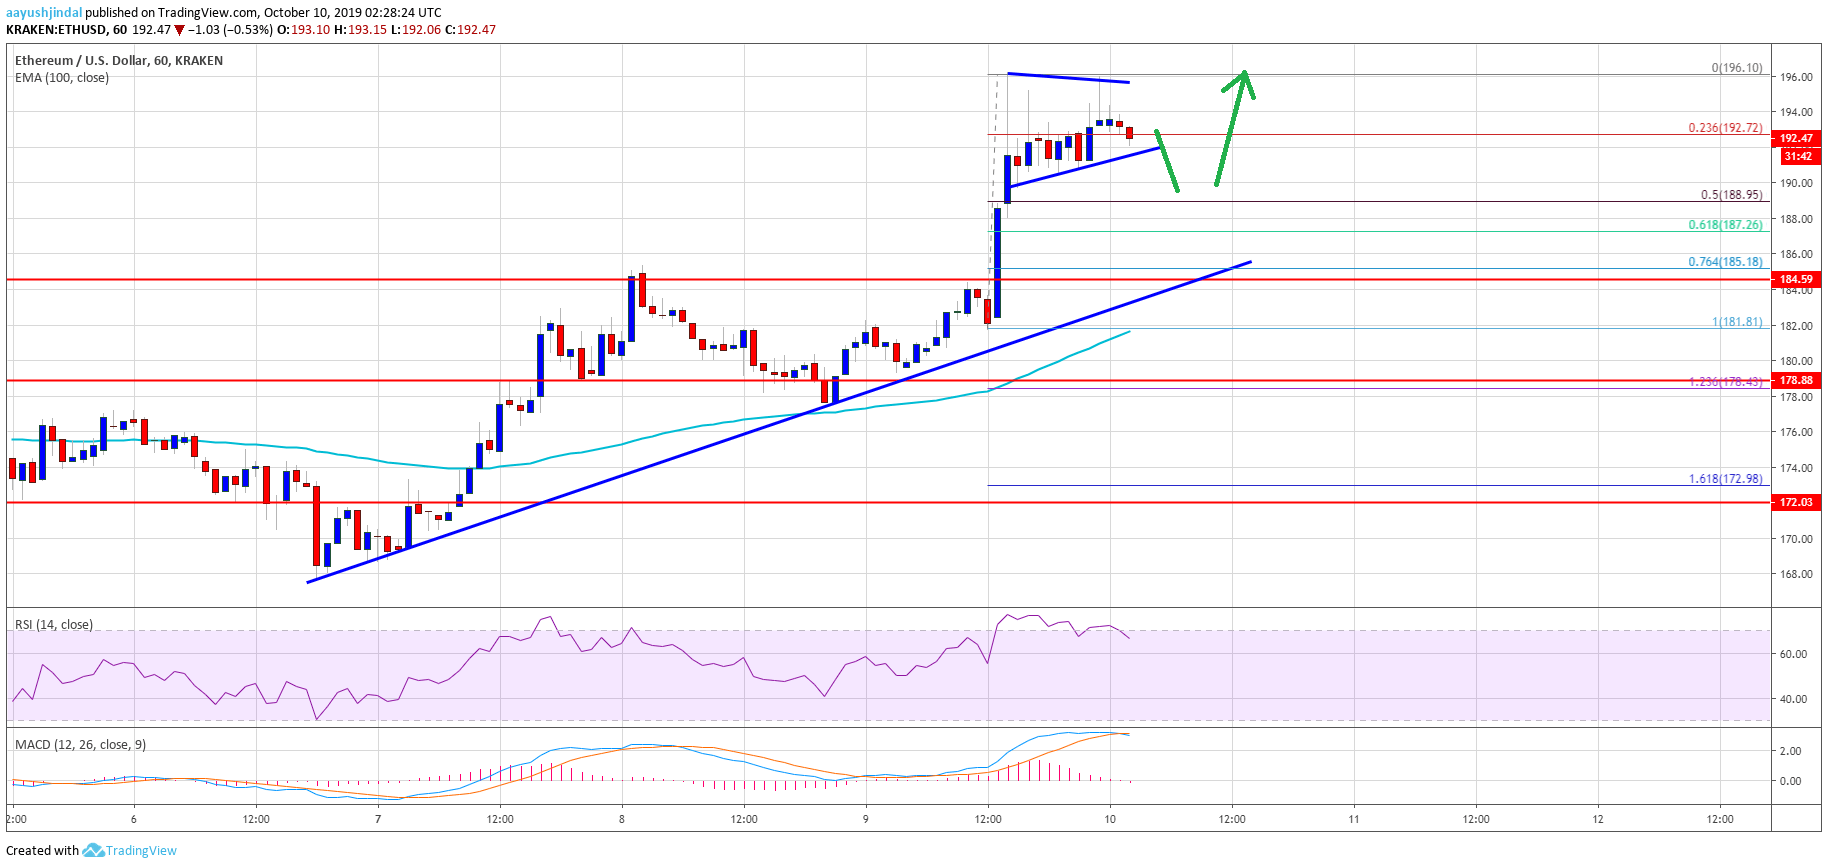The image size is (1828, 868).
Task: Select the 1(181.81) Fibonacci label
Action: click(1737, 322)
